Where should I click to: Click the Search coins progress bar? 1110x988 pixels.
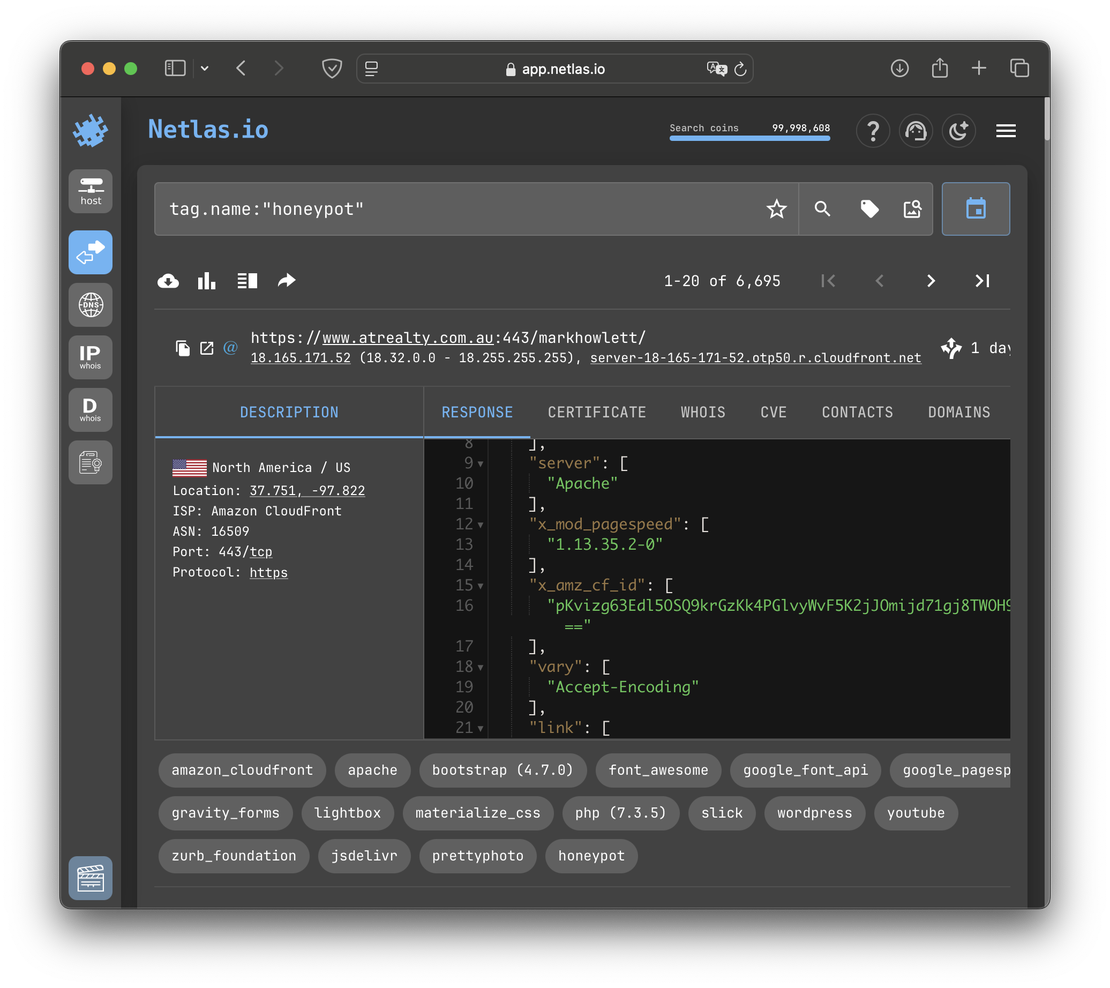[x=749, y=138]
